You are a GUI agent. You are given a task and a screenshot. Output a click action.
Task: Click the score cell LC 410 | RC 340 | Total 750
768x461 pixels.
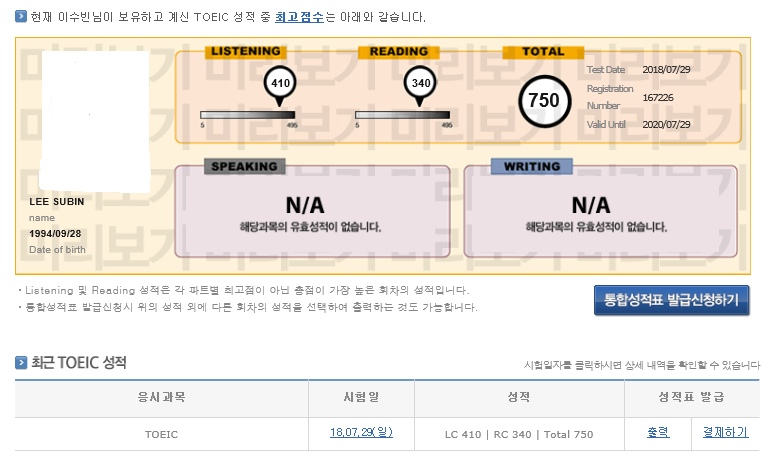(x=519, y=435)
